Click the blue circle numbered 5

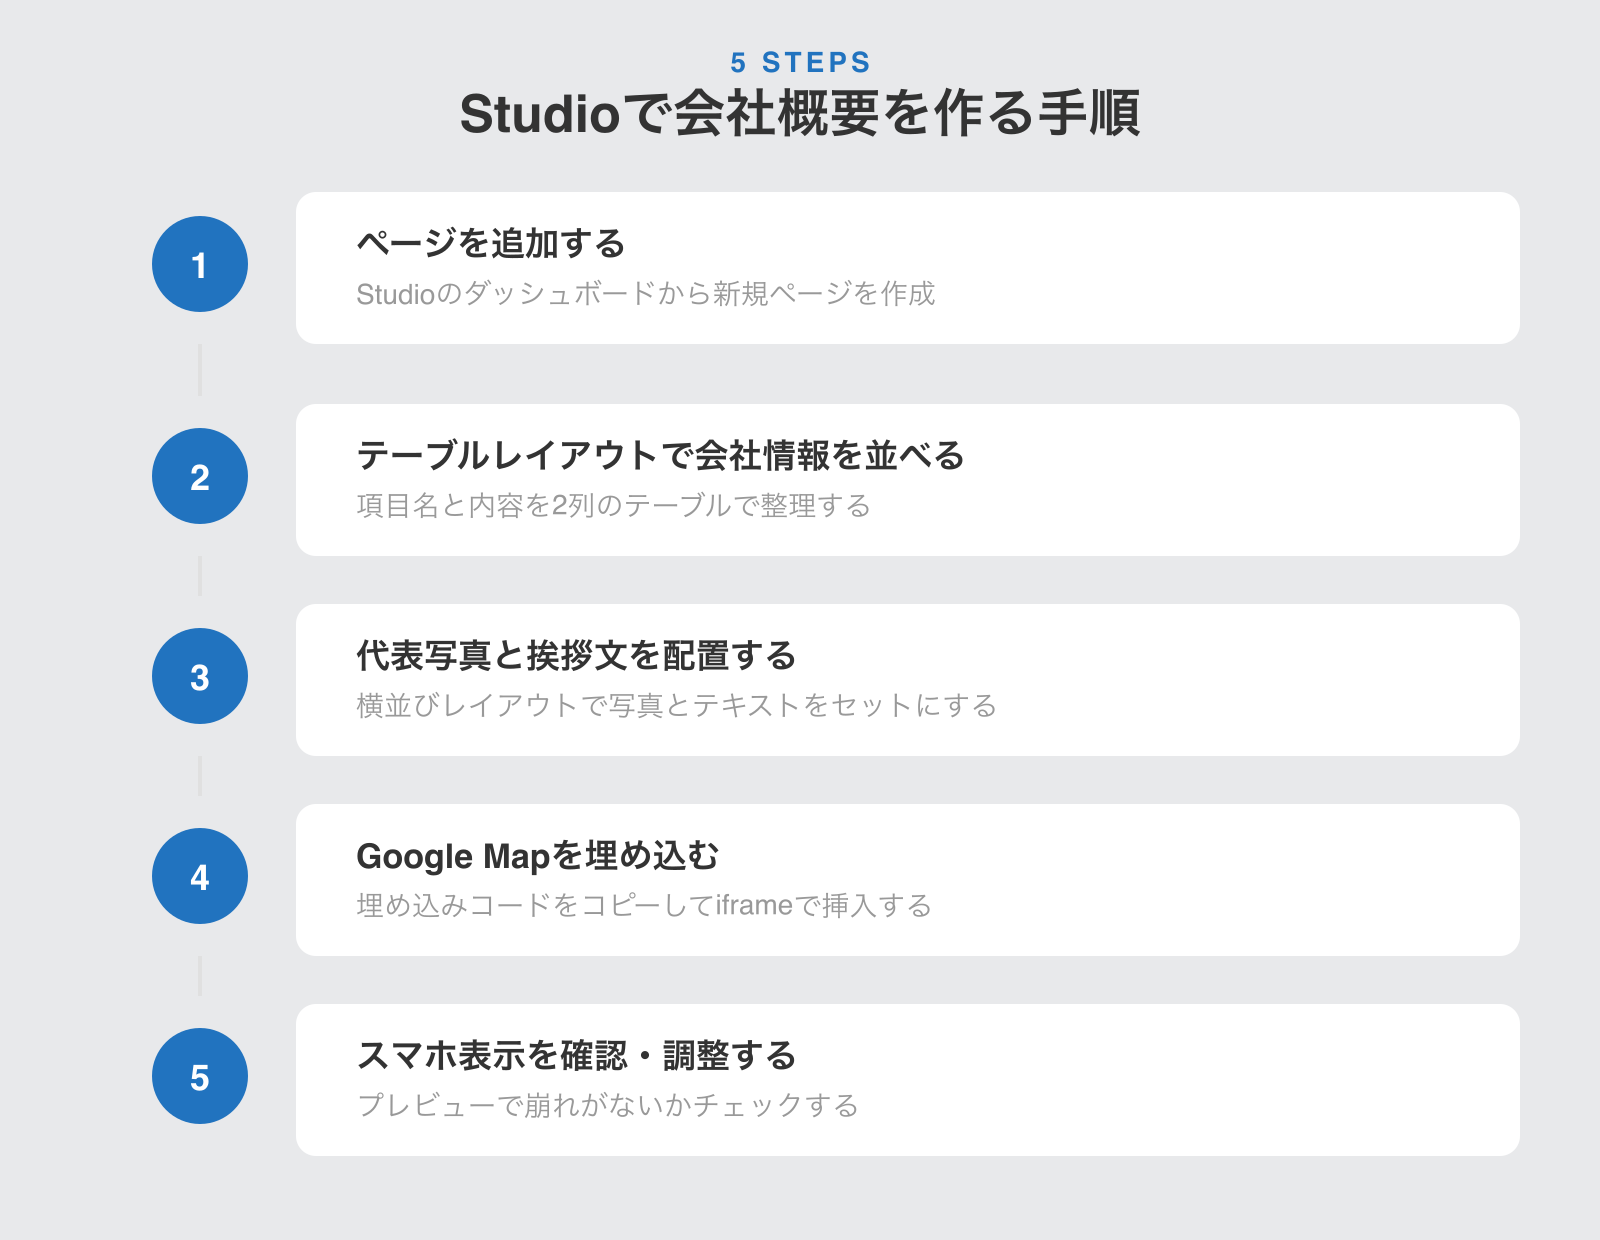pyautogui.click(x=200, y=1076)
